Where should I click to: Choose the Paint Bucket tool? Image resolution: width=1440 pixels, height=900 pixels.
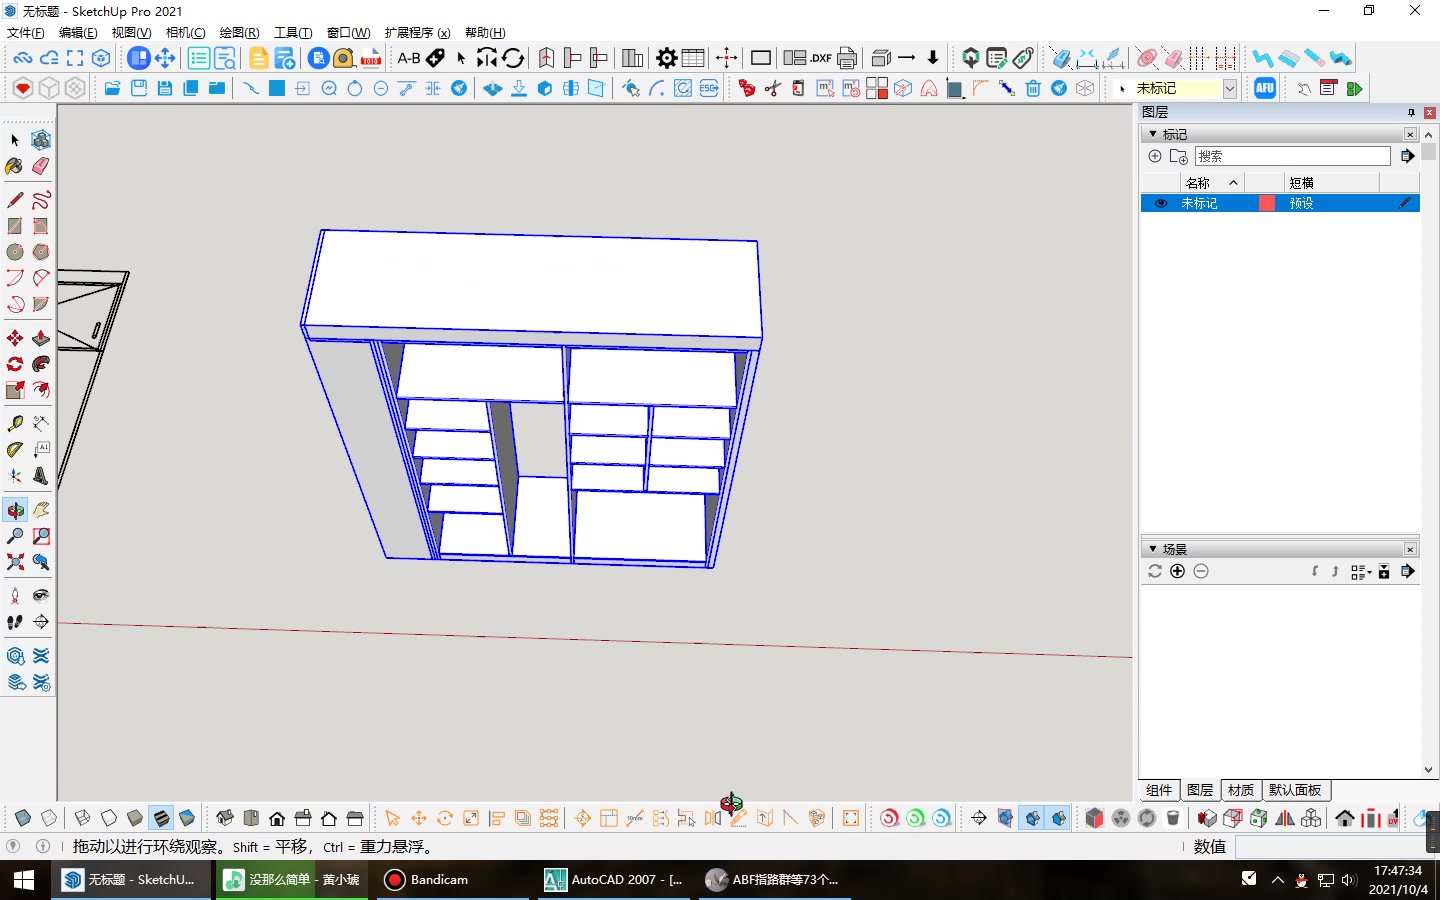tap(15, 166)
